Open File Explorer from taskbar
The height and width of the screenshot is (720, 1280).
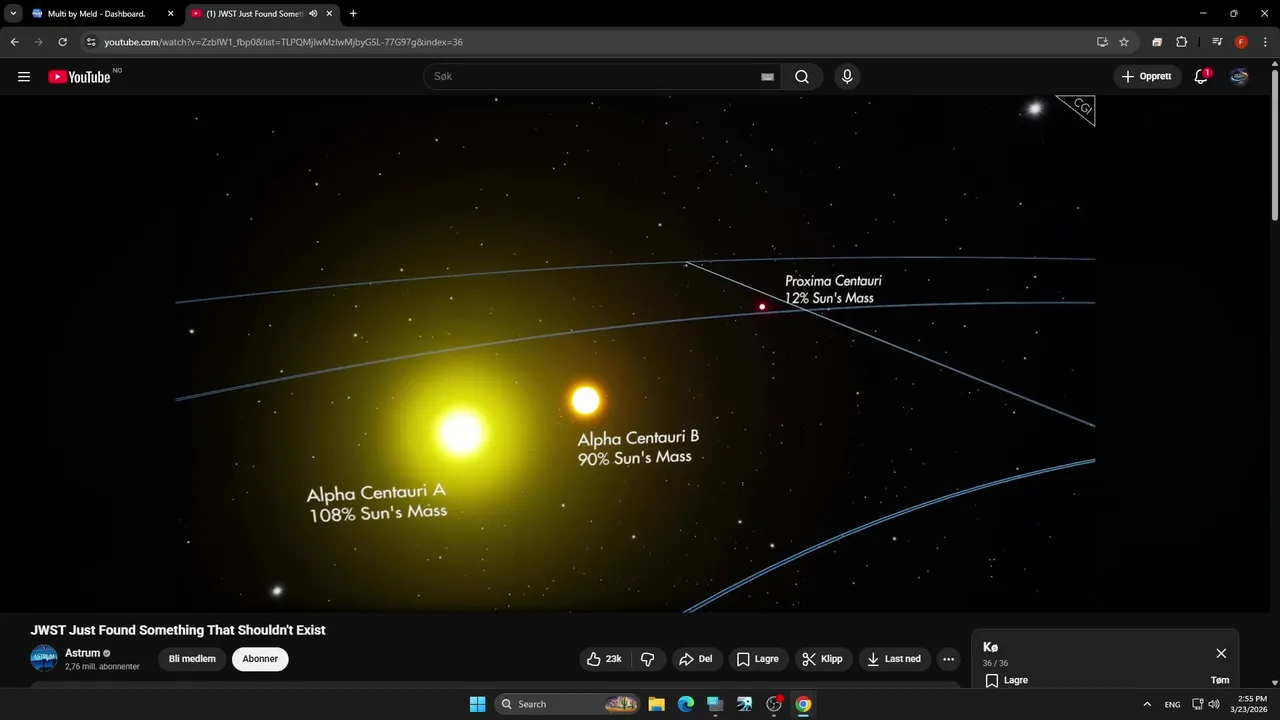656,704
